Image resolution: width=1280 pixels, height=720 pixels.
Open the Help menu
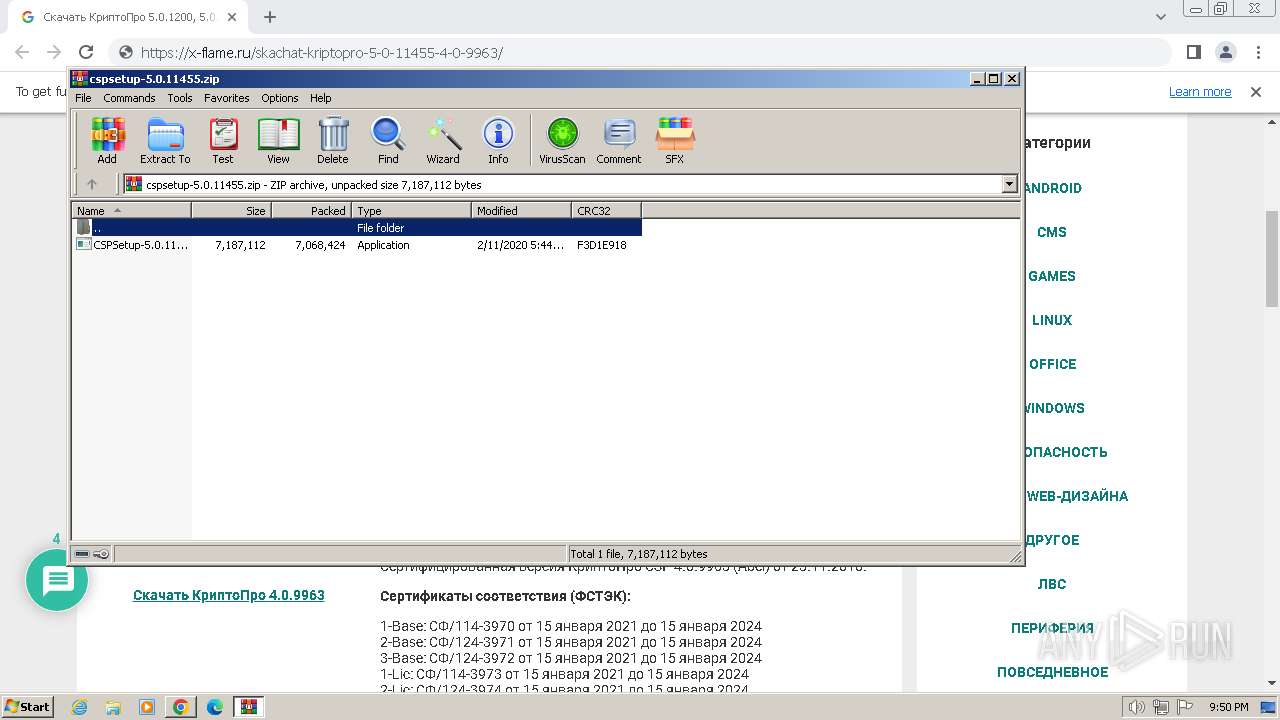click(x=320, y=98)
